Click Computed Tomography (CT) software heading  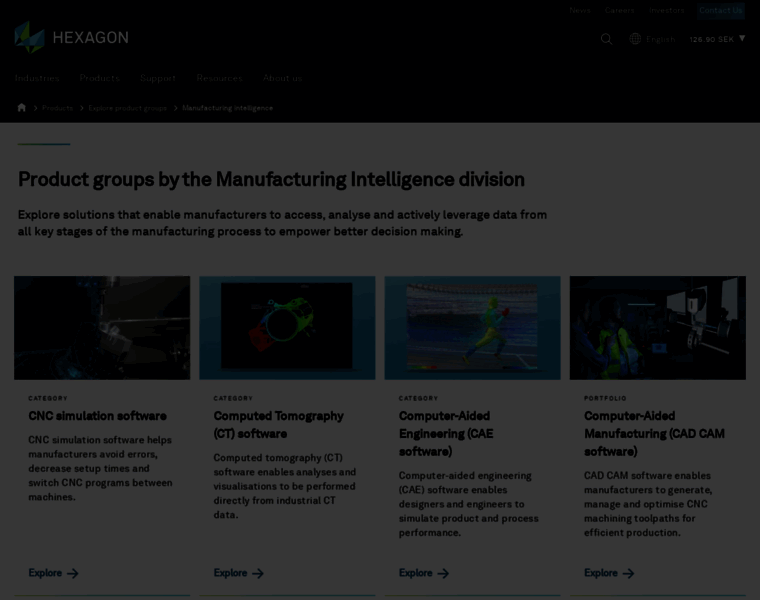279,425
